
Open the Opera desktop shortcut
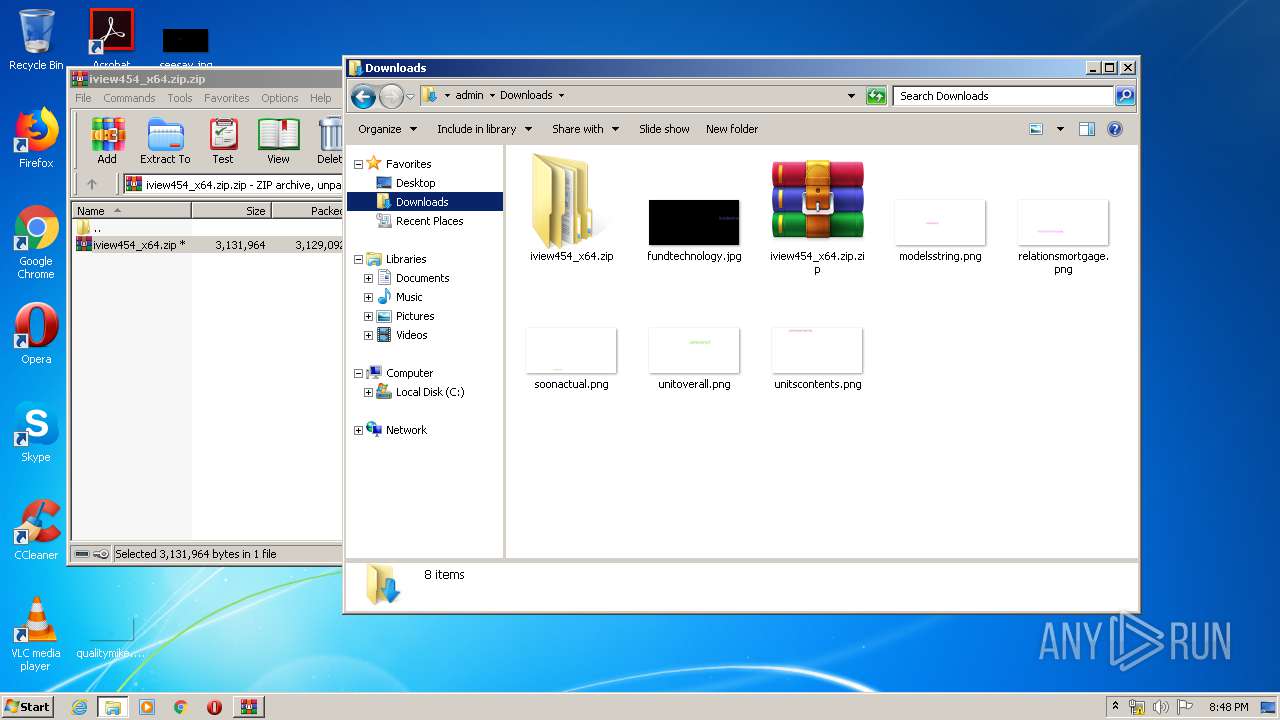(36, 334)
